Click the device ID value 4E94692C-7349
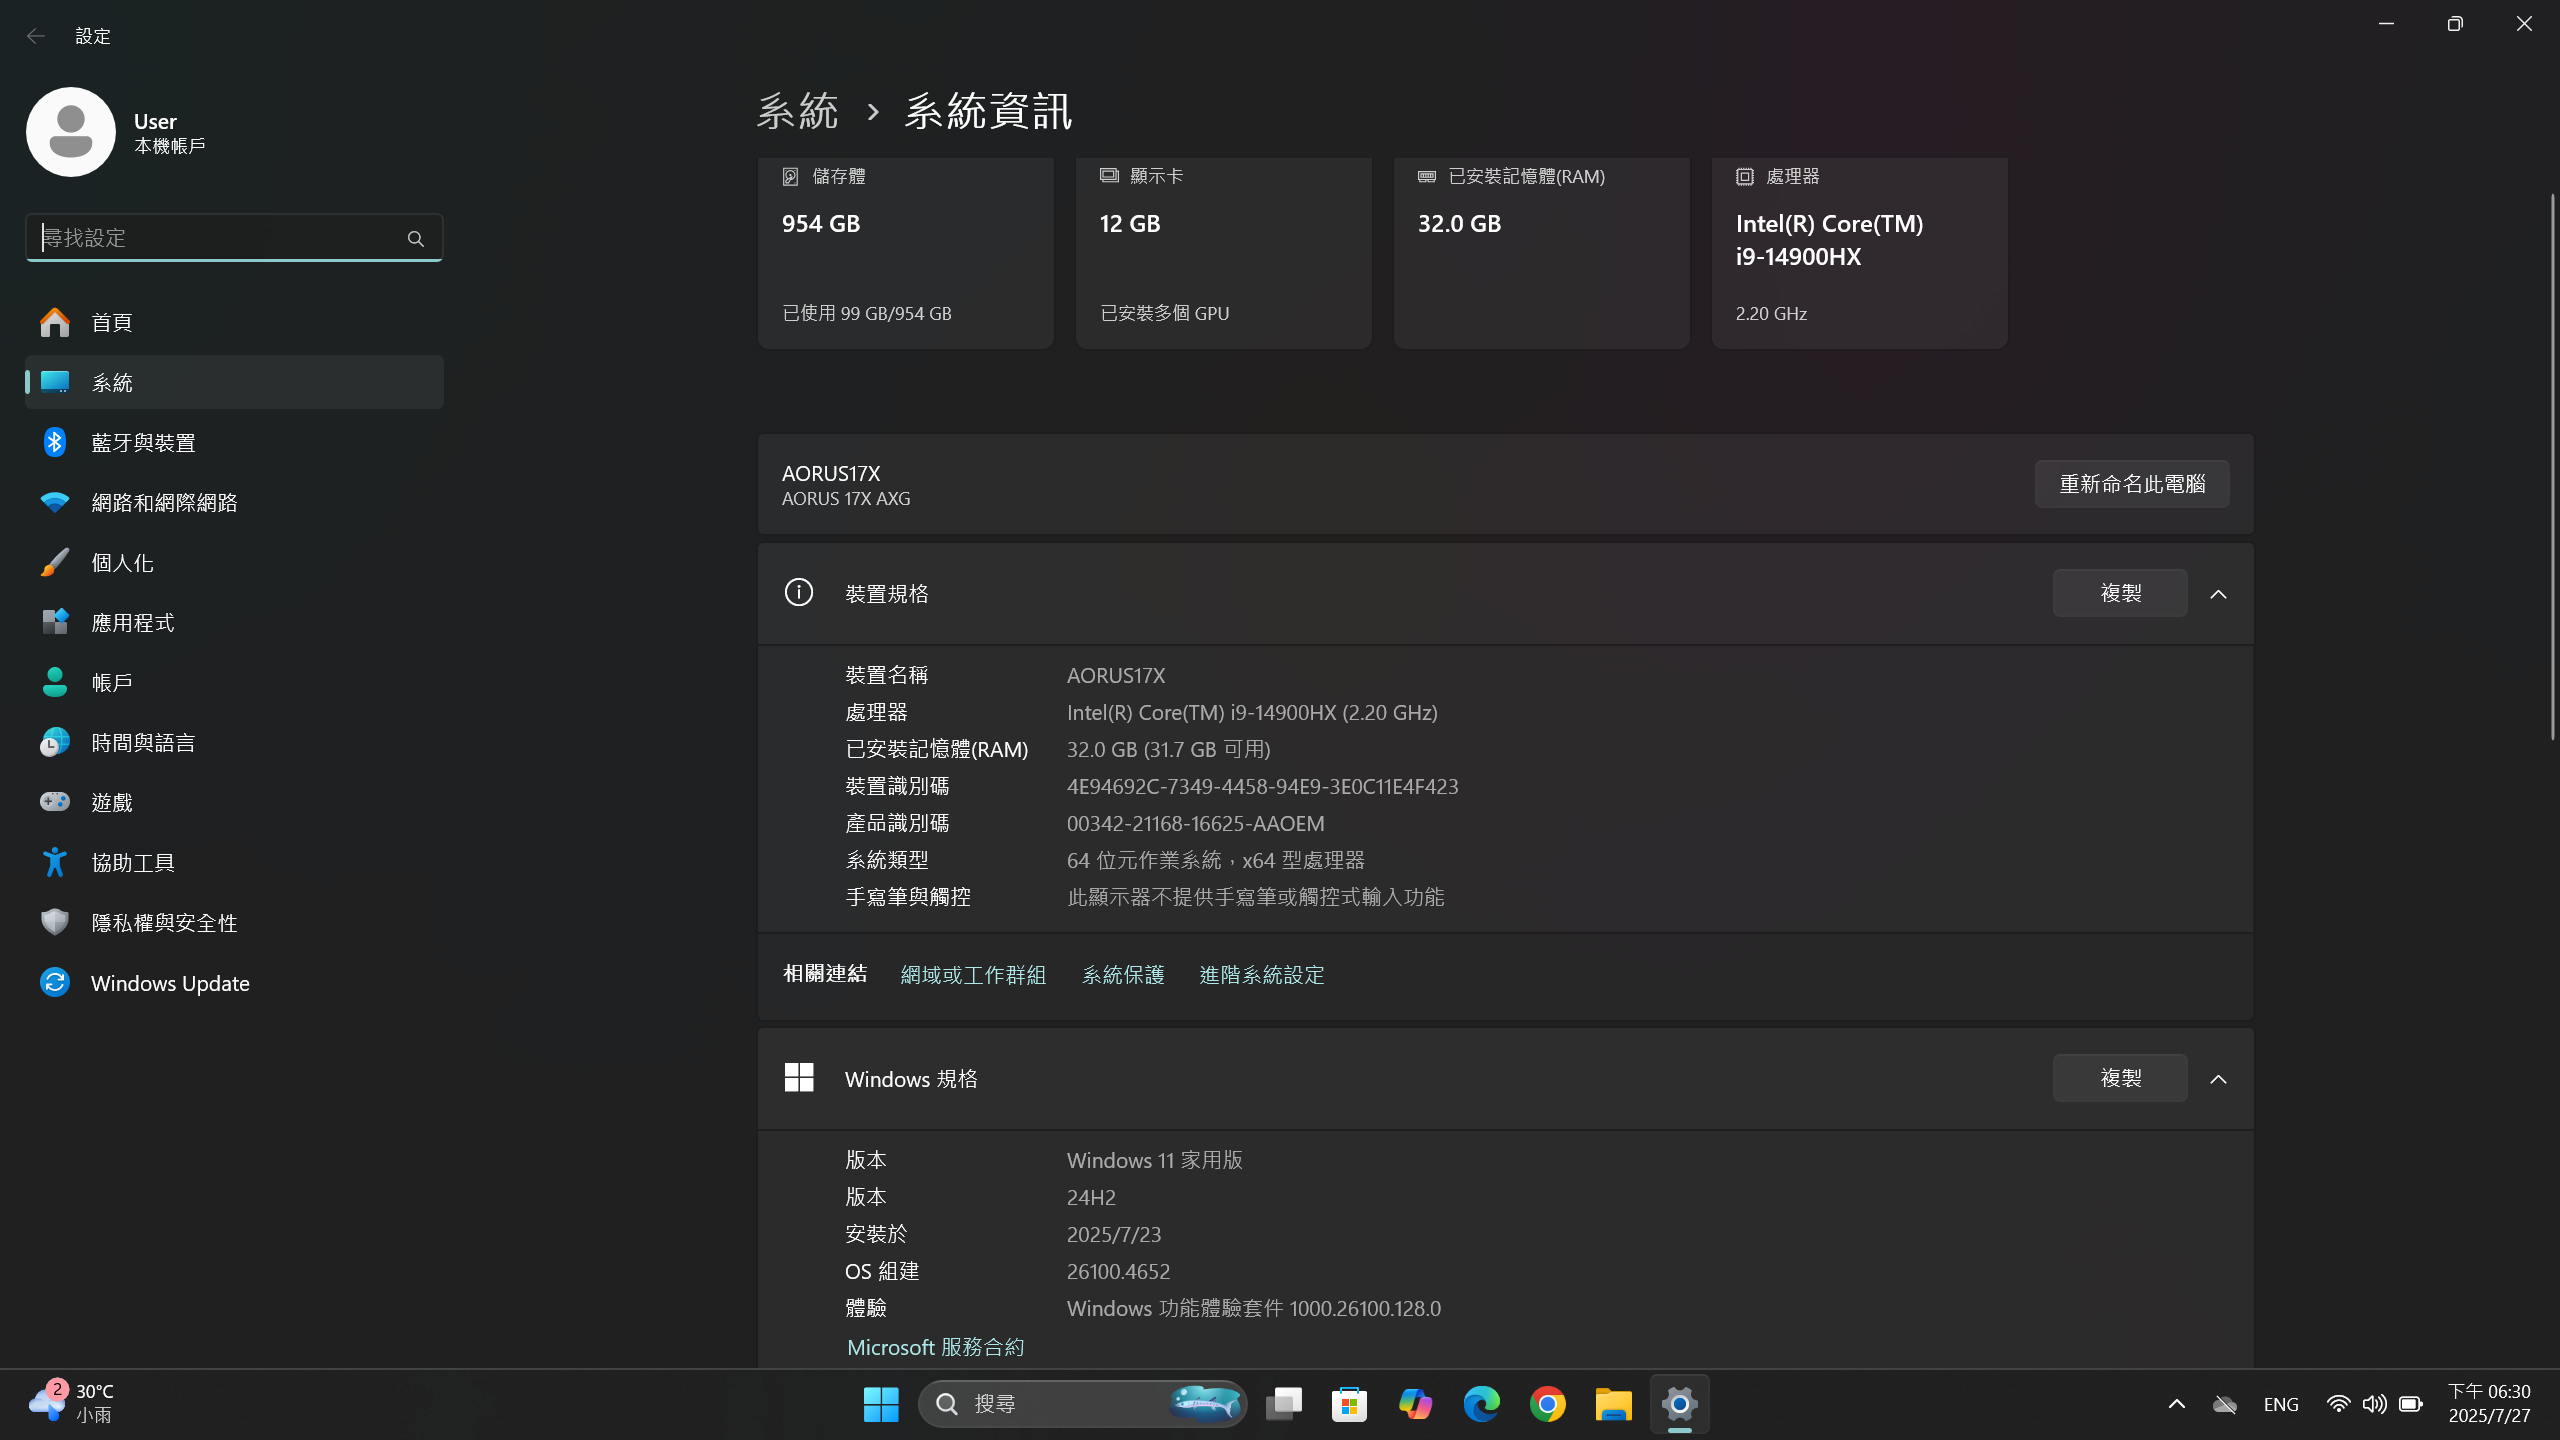 pyautogui.click(x=1262, y=786)
